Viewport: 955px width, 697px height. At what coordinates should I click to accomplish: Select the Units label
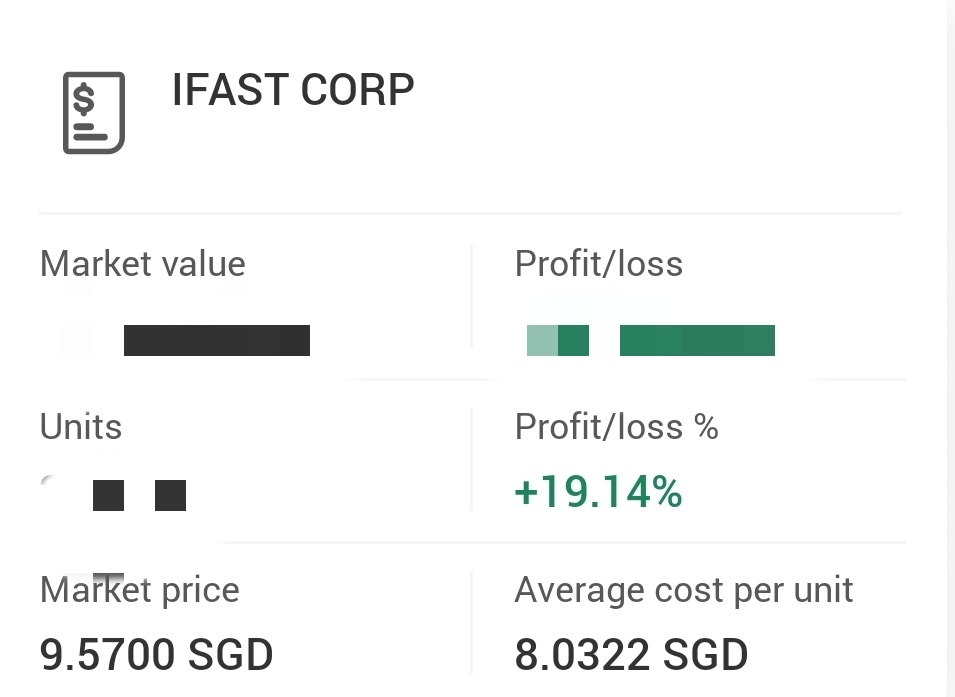pos(81,426)
